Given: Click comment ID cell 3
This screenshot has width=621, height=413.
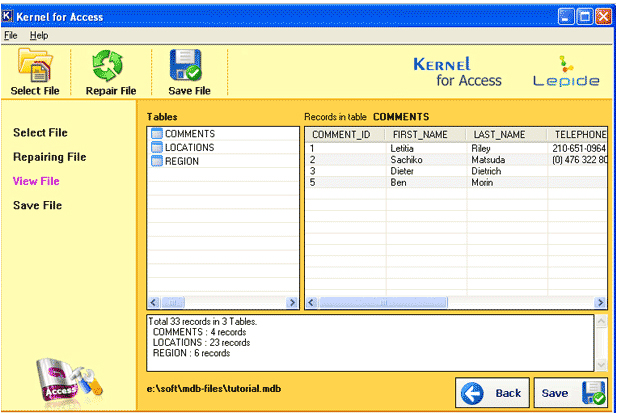Looking at the screenshot, I should 312,171.
